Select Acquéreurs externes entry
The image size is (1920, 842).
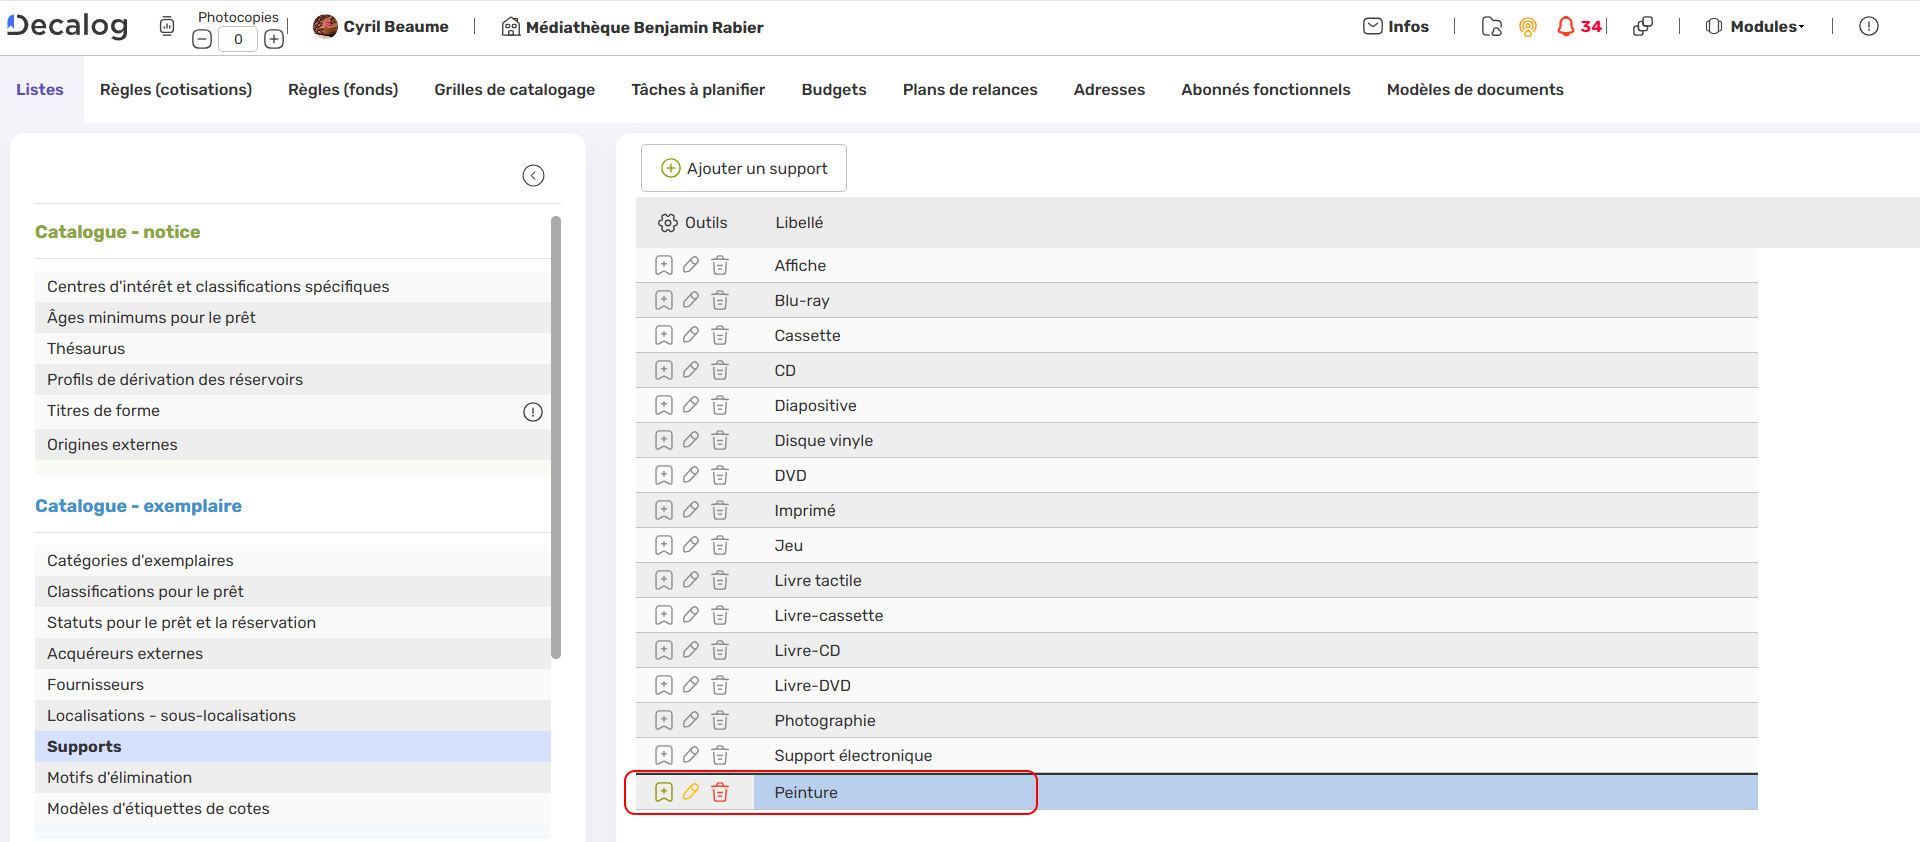pyautogui.click(x=293, y=653)
